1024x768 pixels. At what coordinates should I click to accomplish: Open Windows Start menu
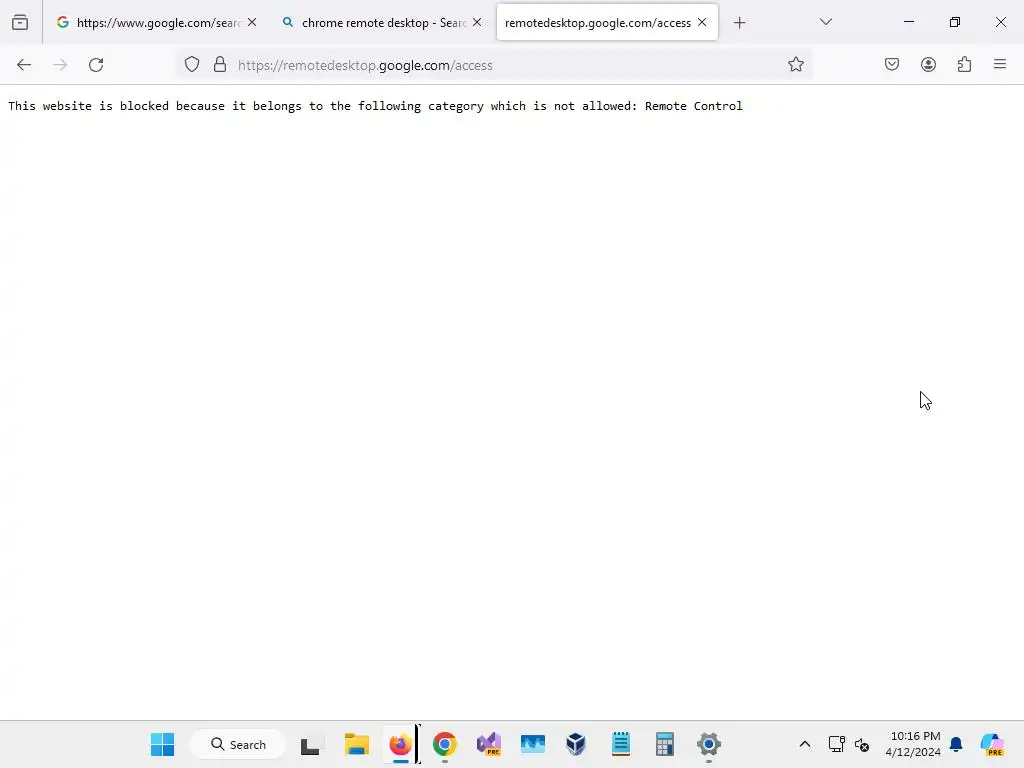coord(162,744)
